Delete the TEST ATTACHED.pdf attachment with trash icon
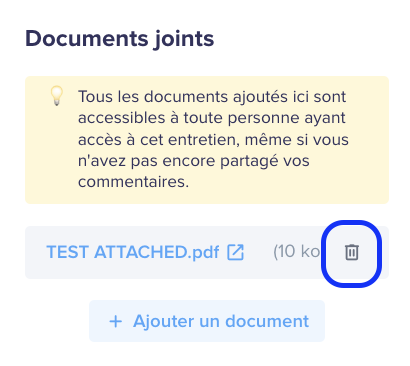Viewport: 410px width, 366px height. point(351,252)
